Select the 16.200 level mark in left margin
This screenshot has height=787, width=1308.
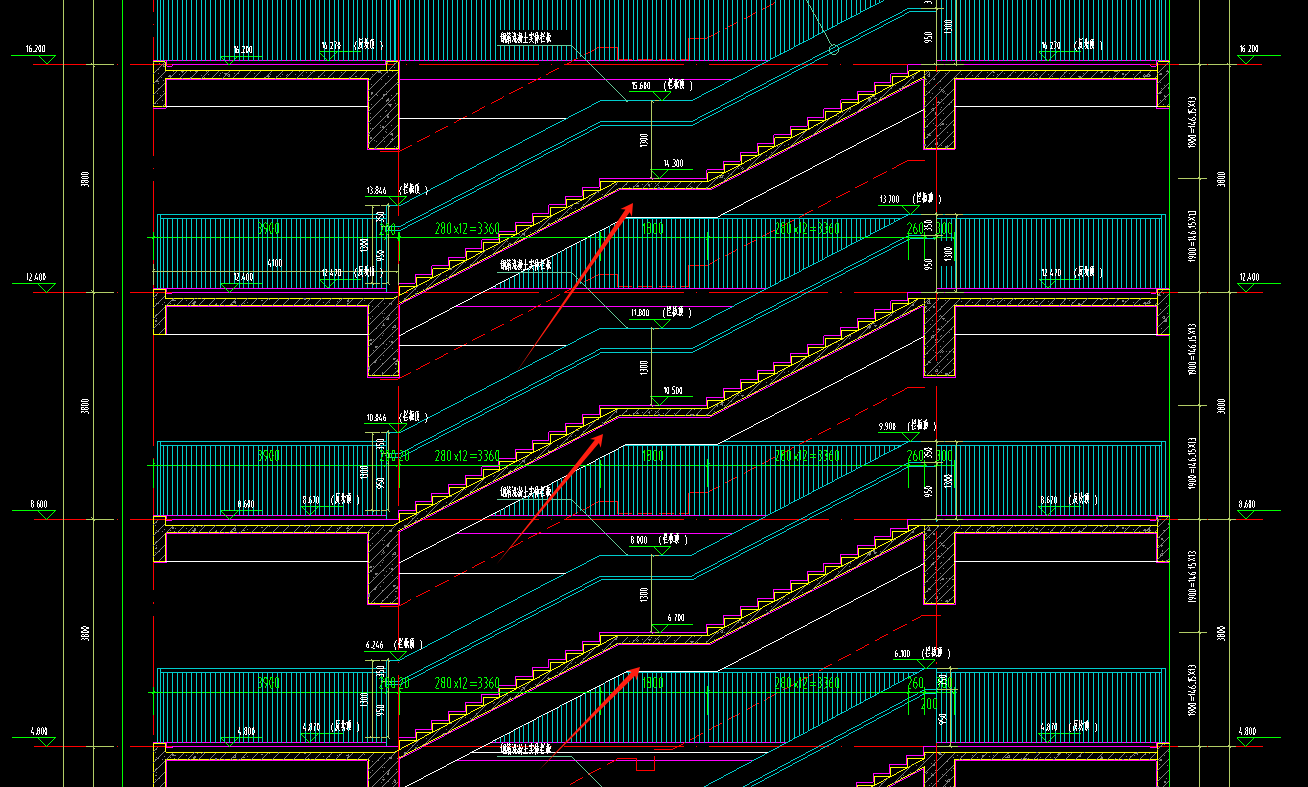tap(35, 48)
